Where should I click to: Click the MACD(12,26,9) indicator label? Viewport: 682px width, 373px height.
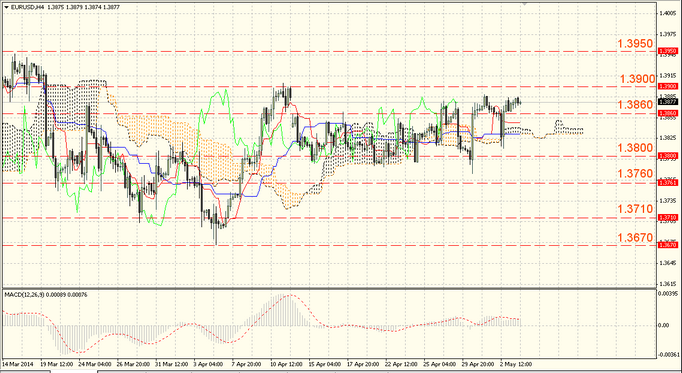[x=23, y=295]
